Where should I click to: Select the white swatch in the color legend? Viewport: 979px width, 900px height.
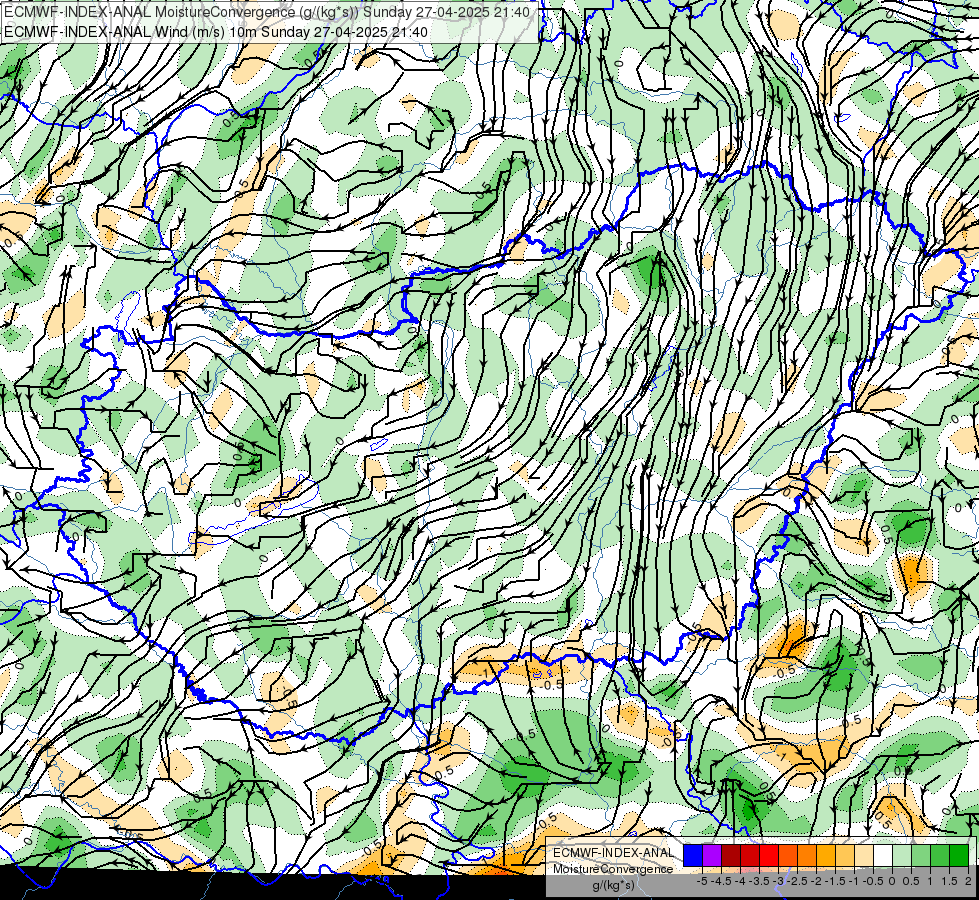coord(883,856)
